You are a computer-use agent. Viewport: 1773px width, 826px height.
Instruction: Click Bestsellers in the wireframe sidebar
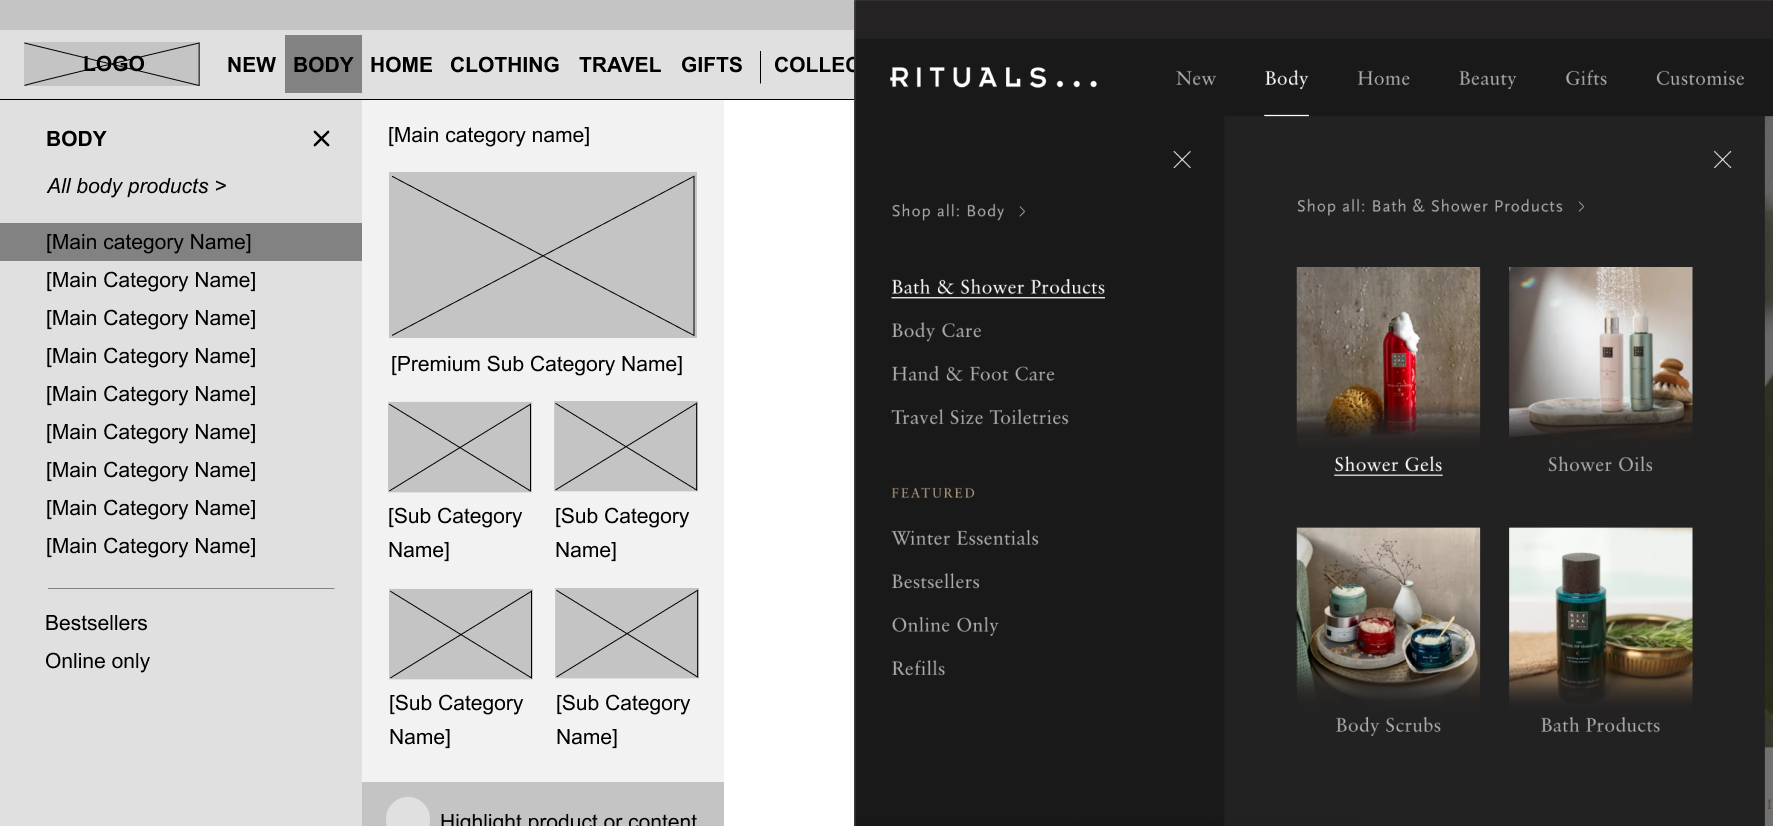click(x=96, y=623)
